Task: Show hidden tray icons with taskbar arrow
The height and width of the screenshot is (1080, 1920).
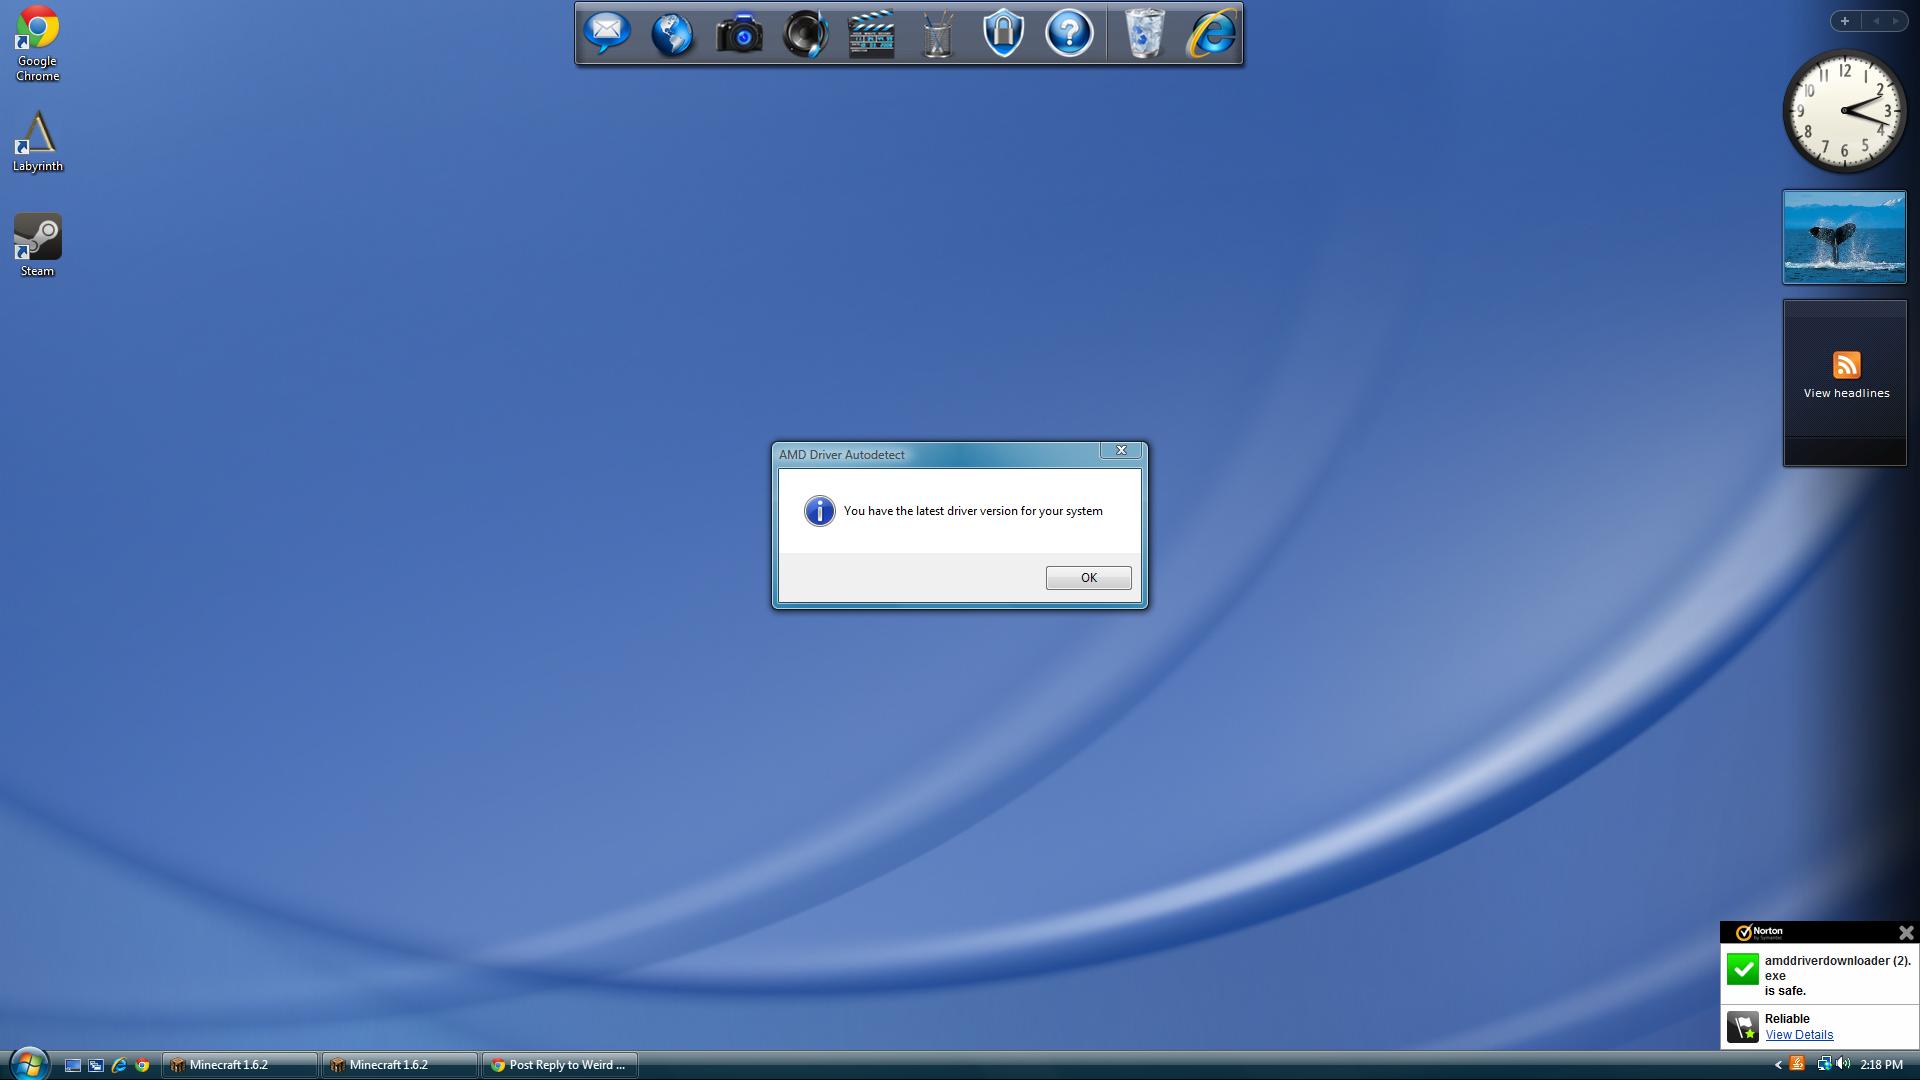Action: [x=1778, y=1065]
